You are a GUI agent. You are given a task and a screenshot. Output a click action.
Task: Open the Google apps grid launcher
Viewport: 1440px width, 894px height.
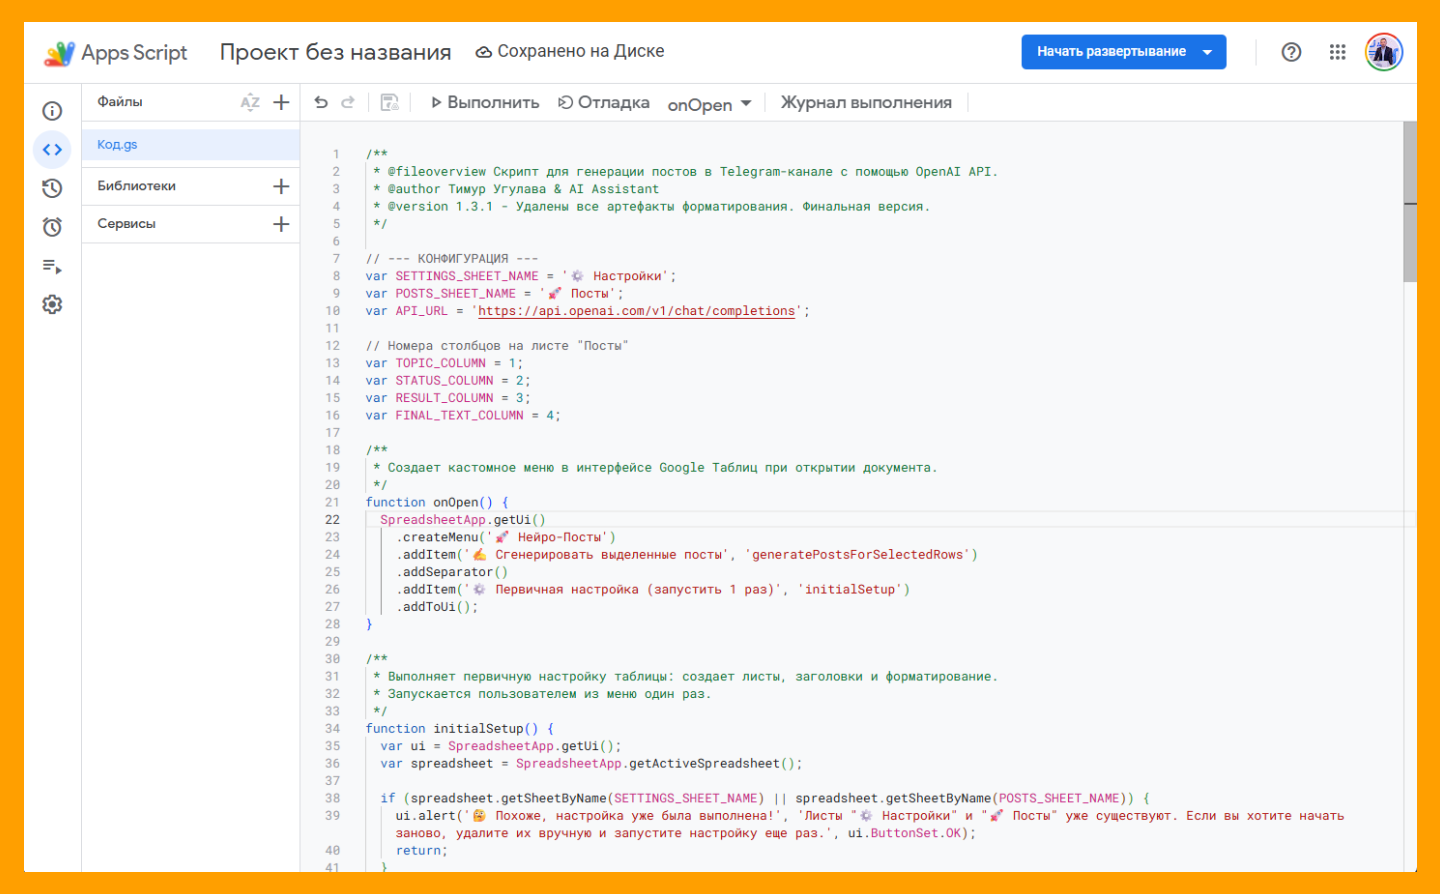click(1337, 52)
